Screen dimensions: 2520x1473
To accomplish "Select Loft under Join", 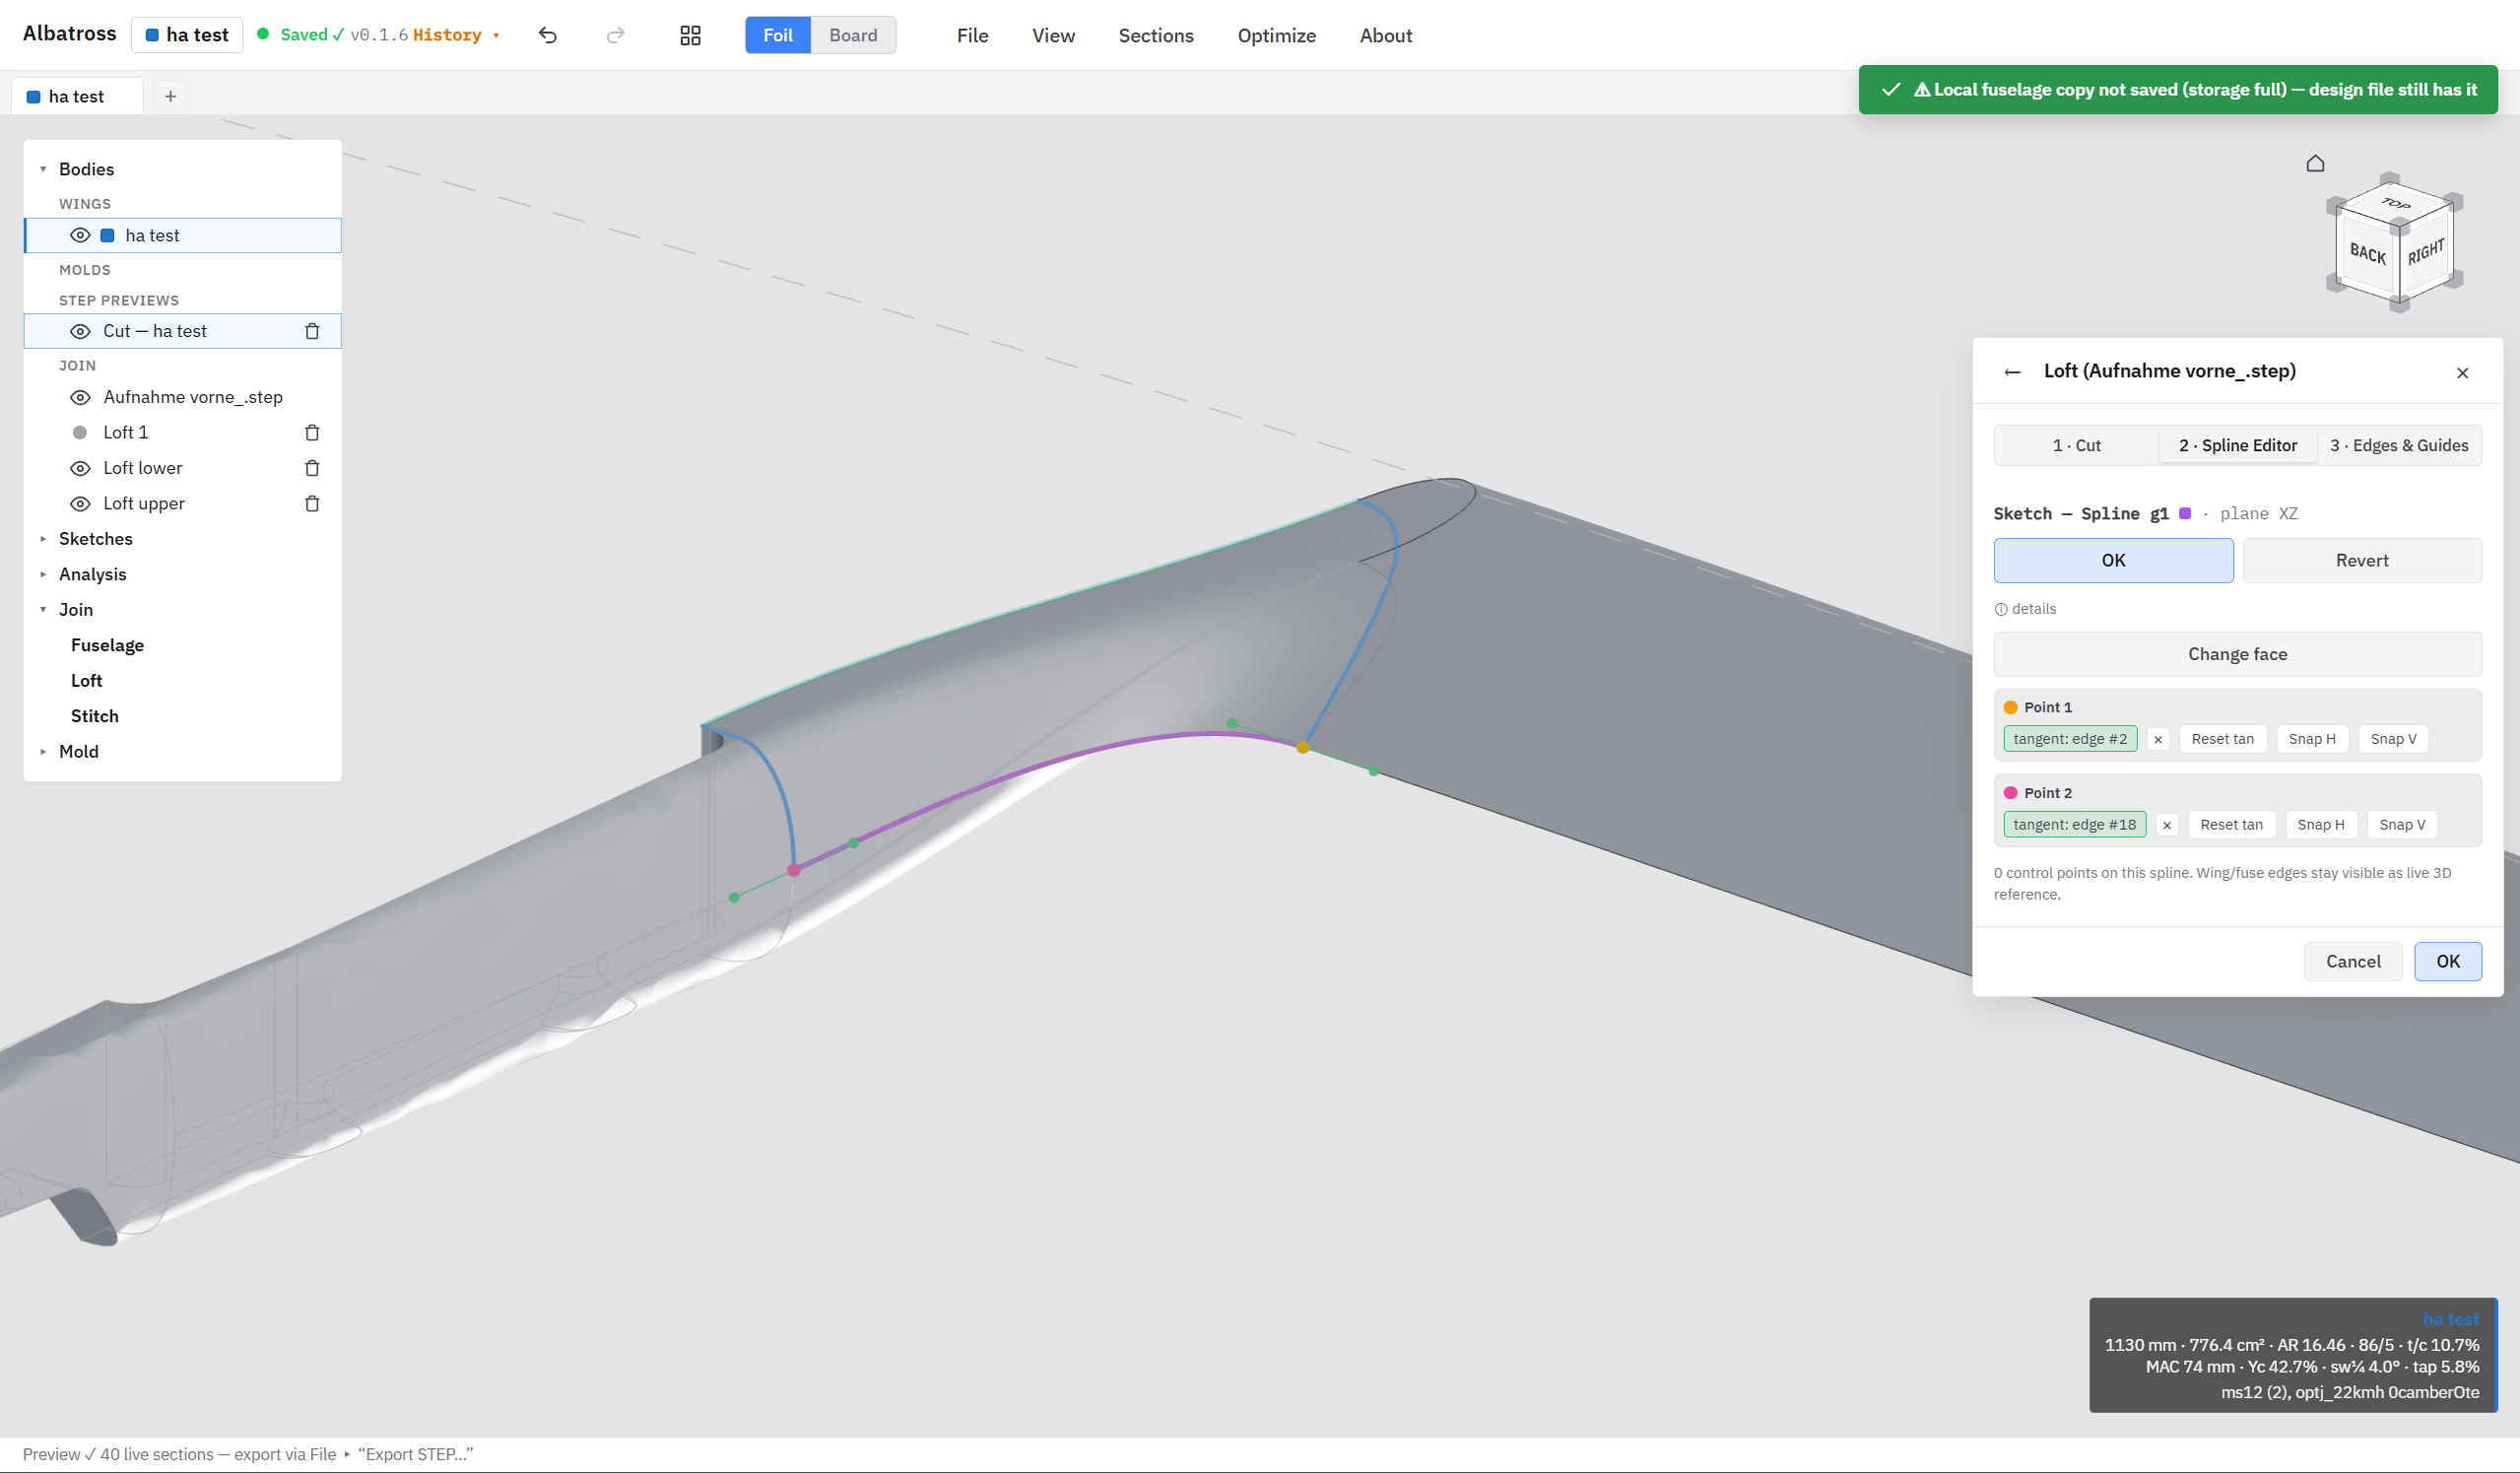I will [86, 681].
